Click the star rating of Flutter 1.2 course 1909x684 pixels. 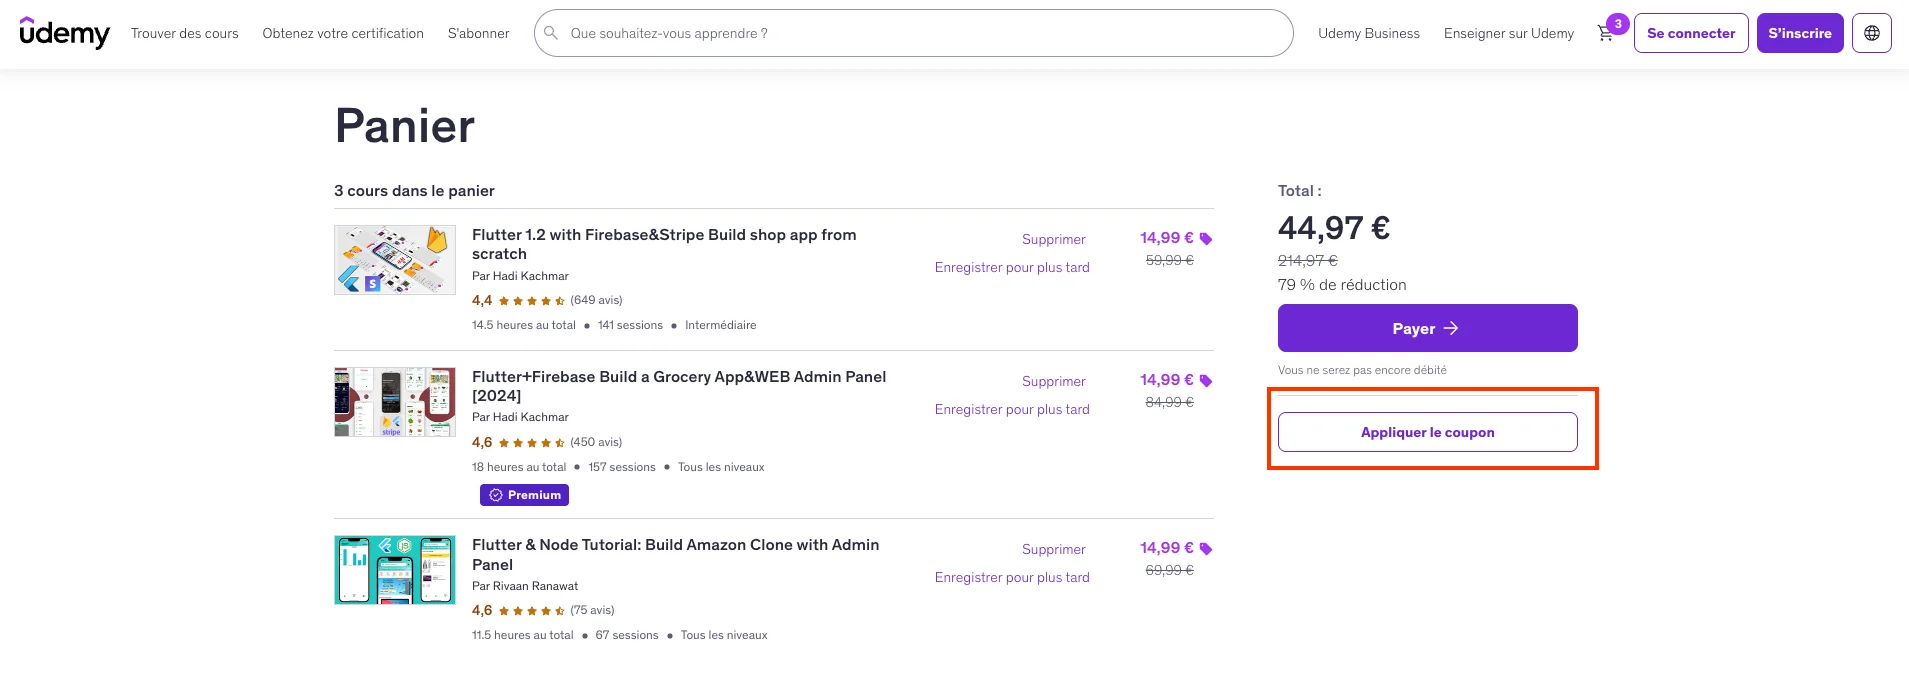pos(532,301)
